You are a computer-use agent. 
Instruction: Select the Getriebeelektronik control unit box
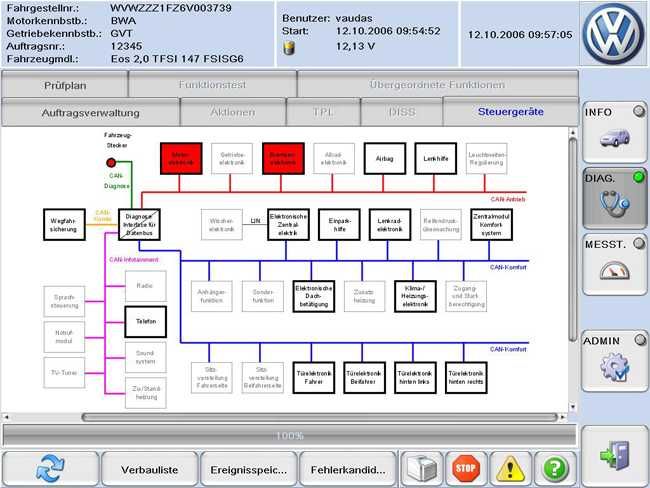pyautogui.click(x=232, y=159)
